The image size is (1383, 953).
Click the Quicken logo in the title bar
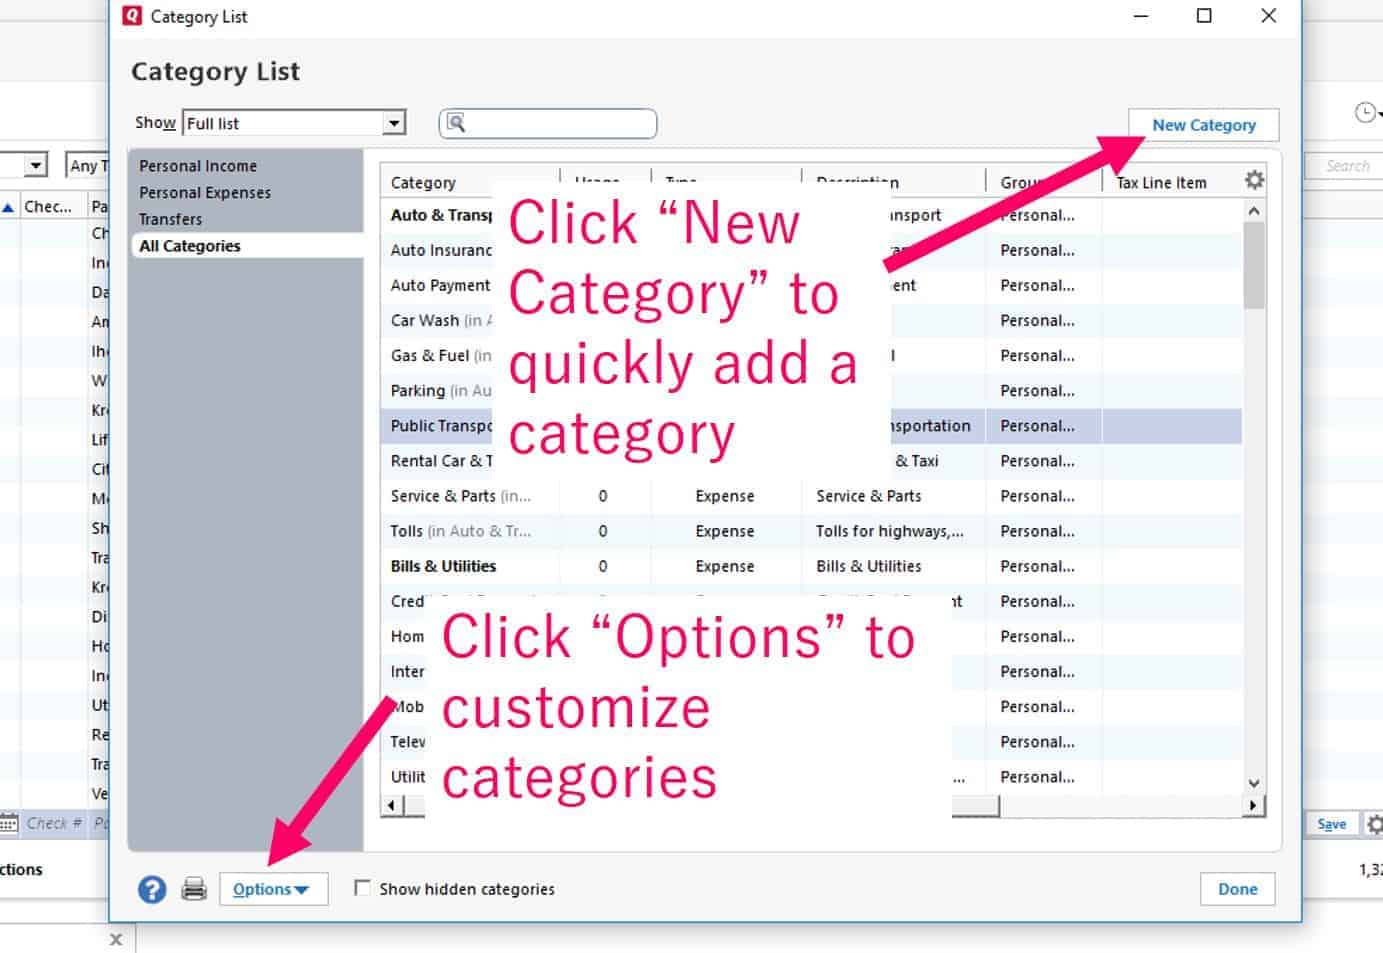point(131,16)
